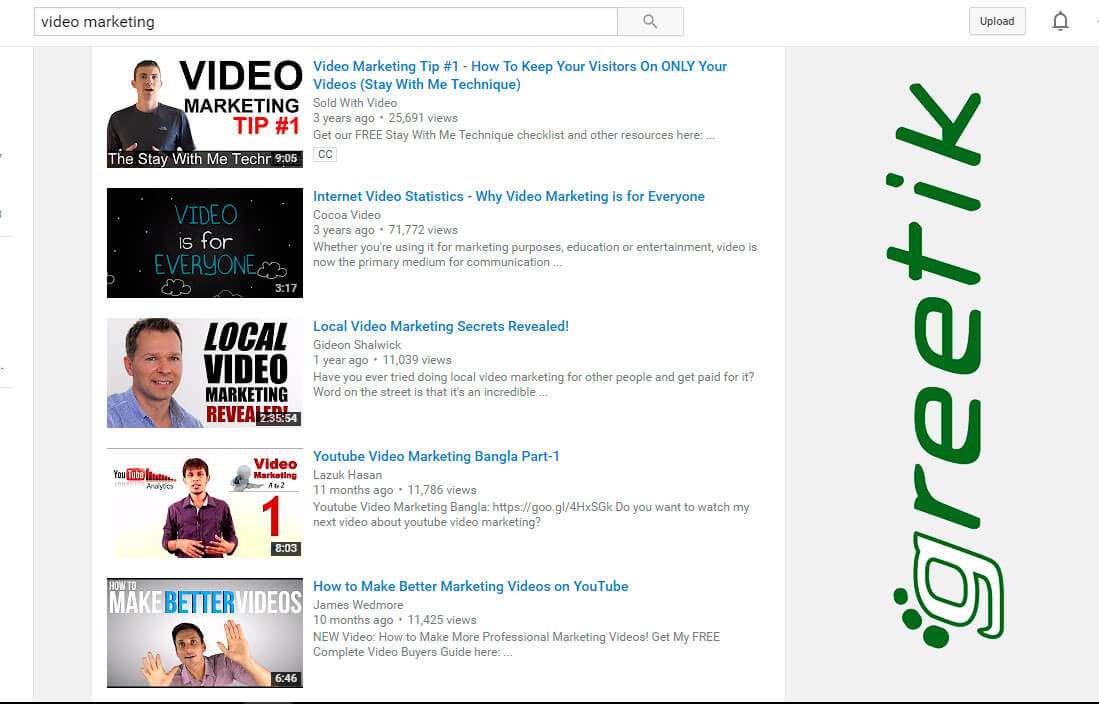The height and width of the screenshot is (704, 1099).
Task: Click the CC closed captions badge
Action: click(325, 154)
